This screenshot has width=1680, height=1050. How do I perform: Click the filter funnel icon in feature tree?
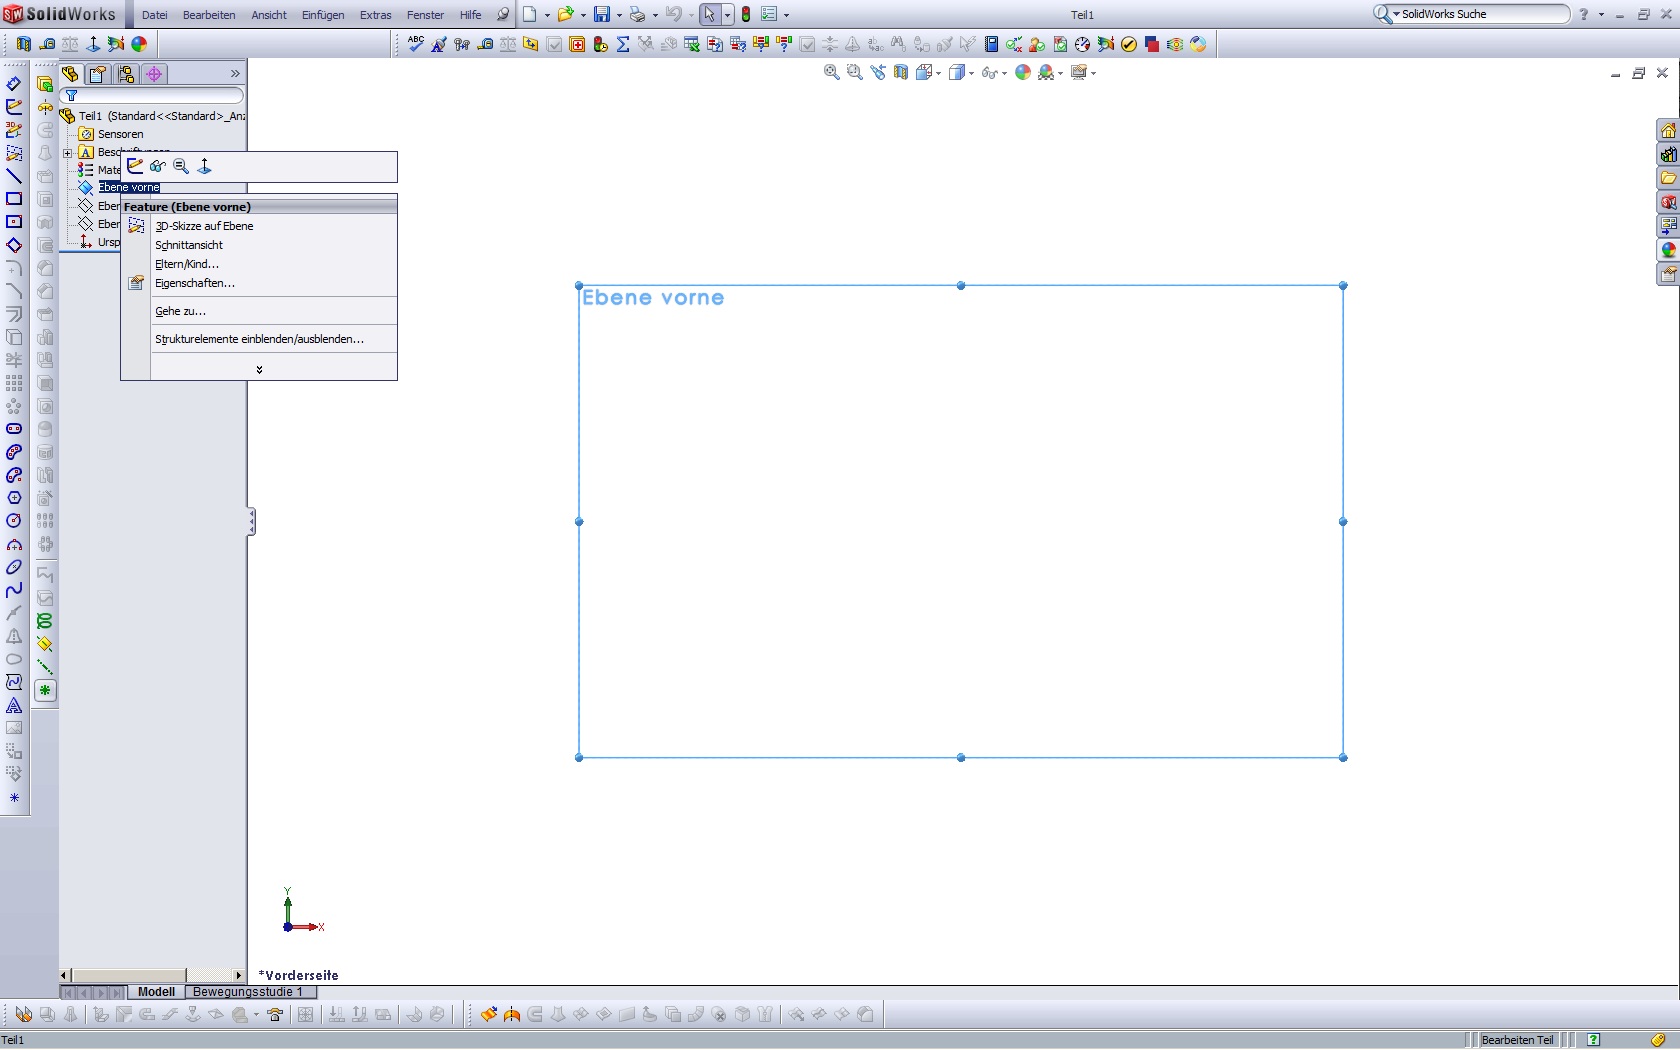[x=71, y=96]
